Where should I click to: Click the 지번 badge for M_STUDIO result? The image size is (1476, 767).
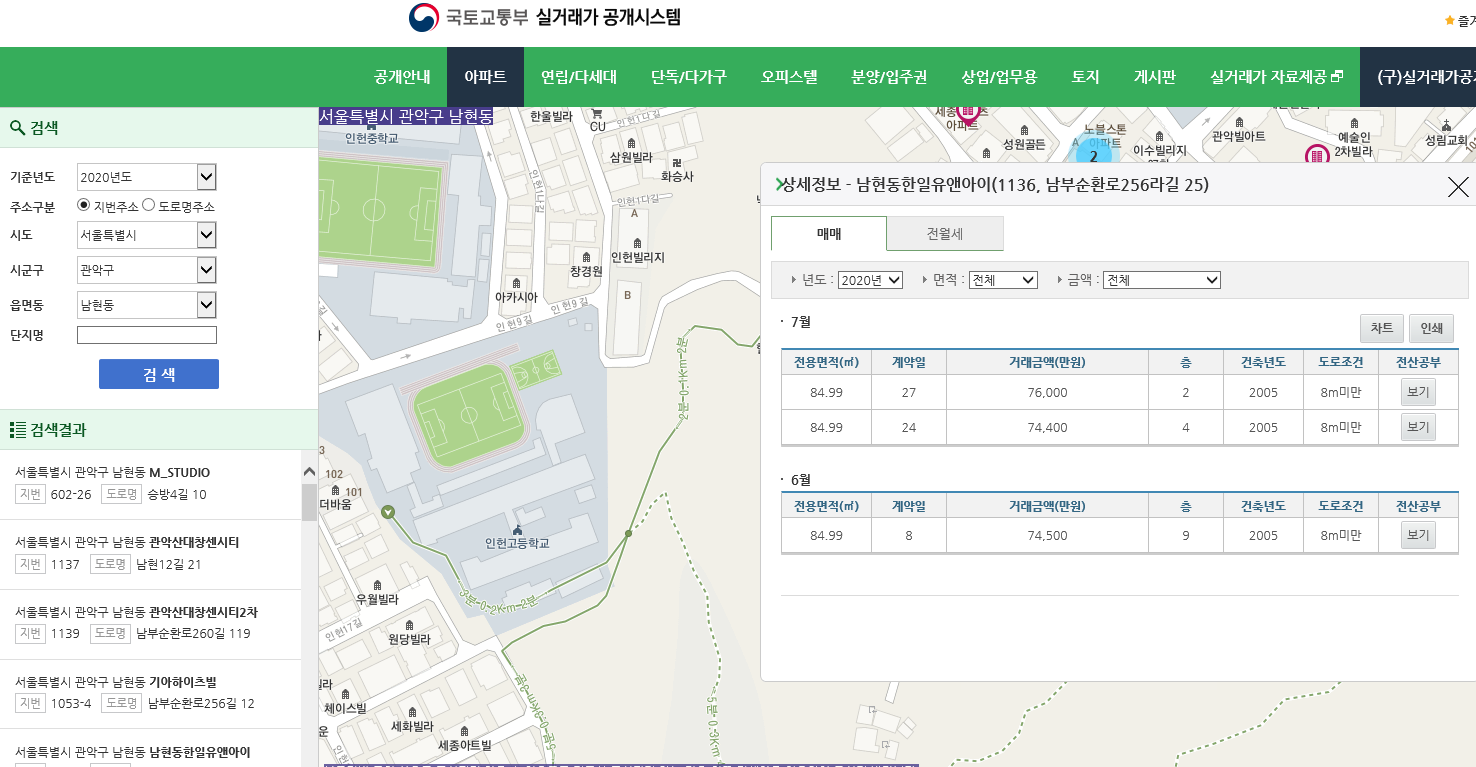click(30, 492)
